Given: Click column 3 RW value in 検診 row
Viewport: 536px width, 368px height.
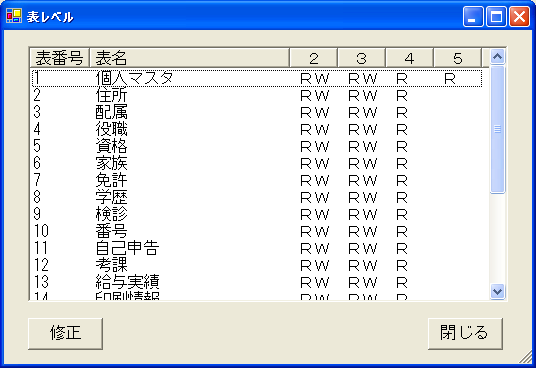Looking at the screenshot, I should click(363, 215).
